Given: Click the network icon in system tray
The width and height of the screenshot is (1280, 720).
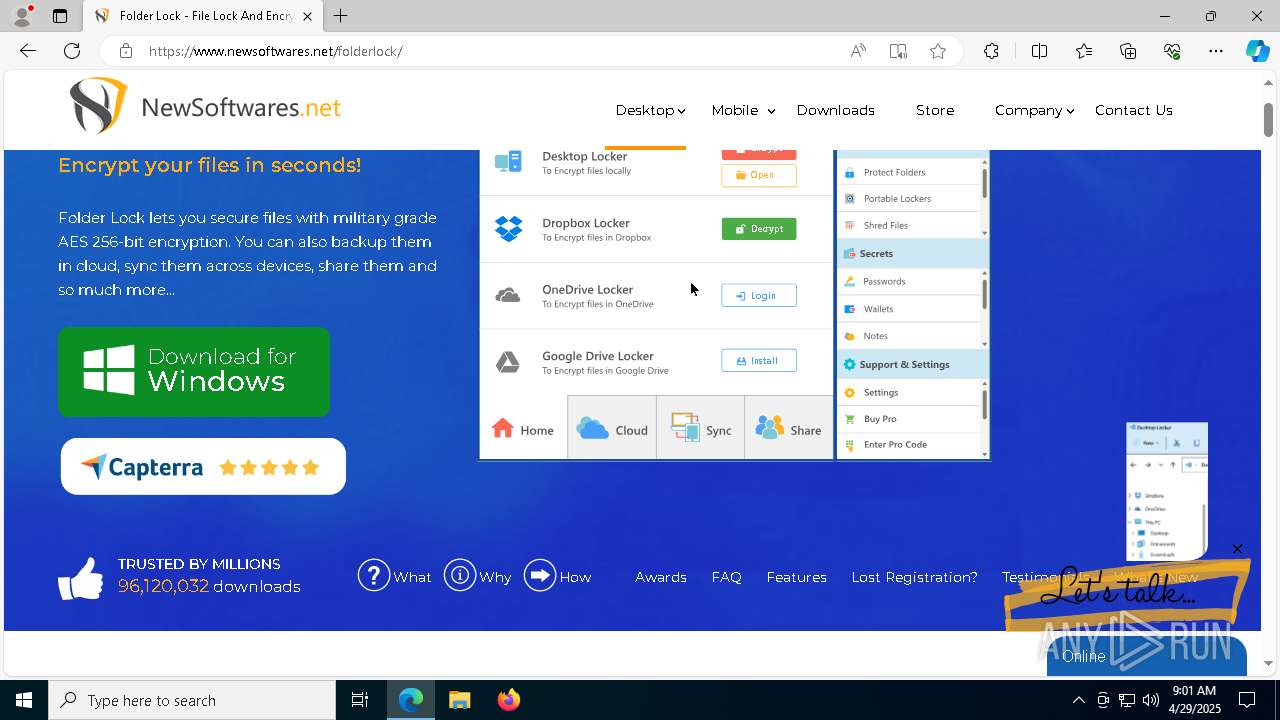Looking at the screenshot, I should point(1127,700).
